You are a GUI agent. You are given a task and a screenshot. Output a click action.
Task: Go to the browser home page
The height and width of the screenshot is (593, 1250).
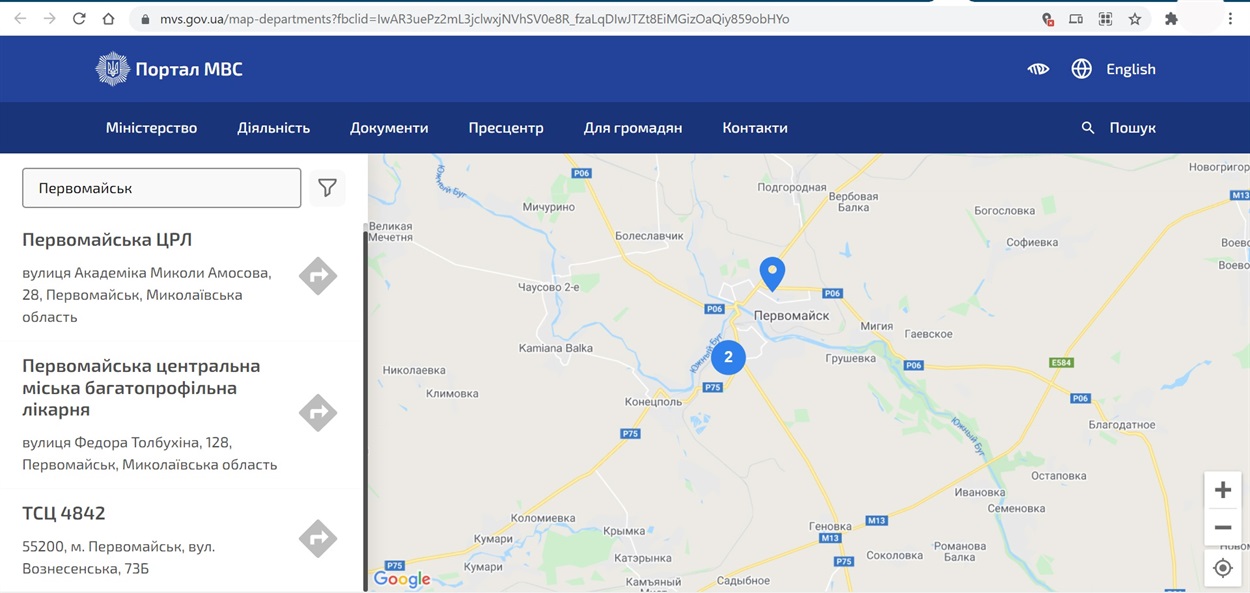point(108,19)
